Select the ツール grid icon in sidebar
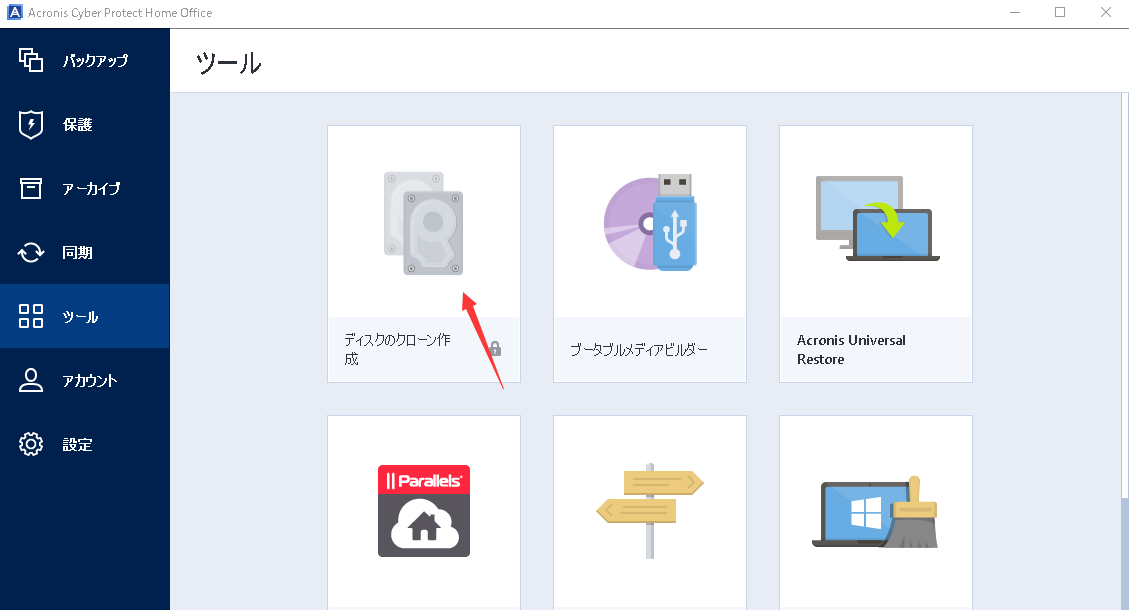Image resolution: width=1129 pixels, height=610 pixels. tap(30, 316)
